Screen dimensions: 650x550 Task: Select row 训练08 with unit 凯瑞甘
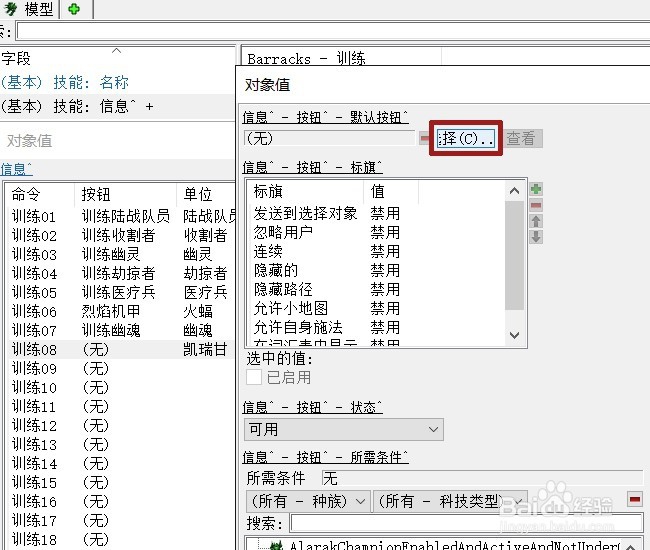coord(122,349)
